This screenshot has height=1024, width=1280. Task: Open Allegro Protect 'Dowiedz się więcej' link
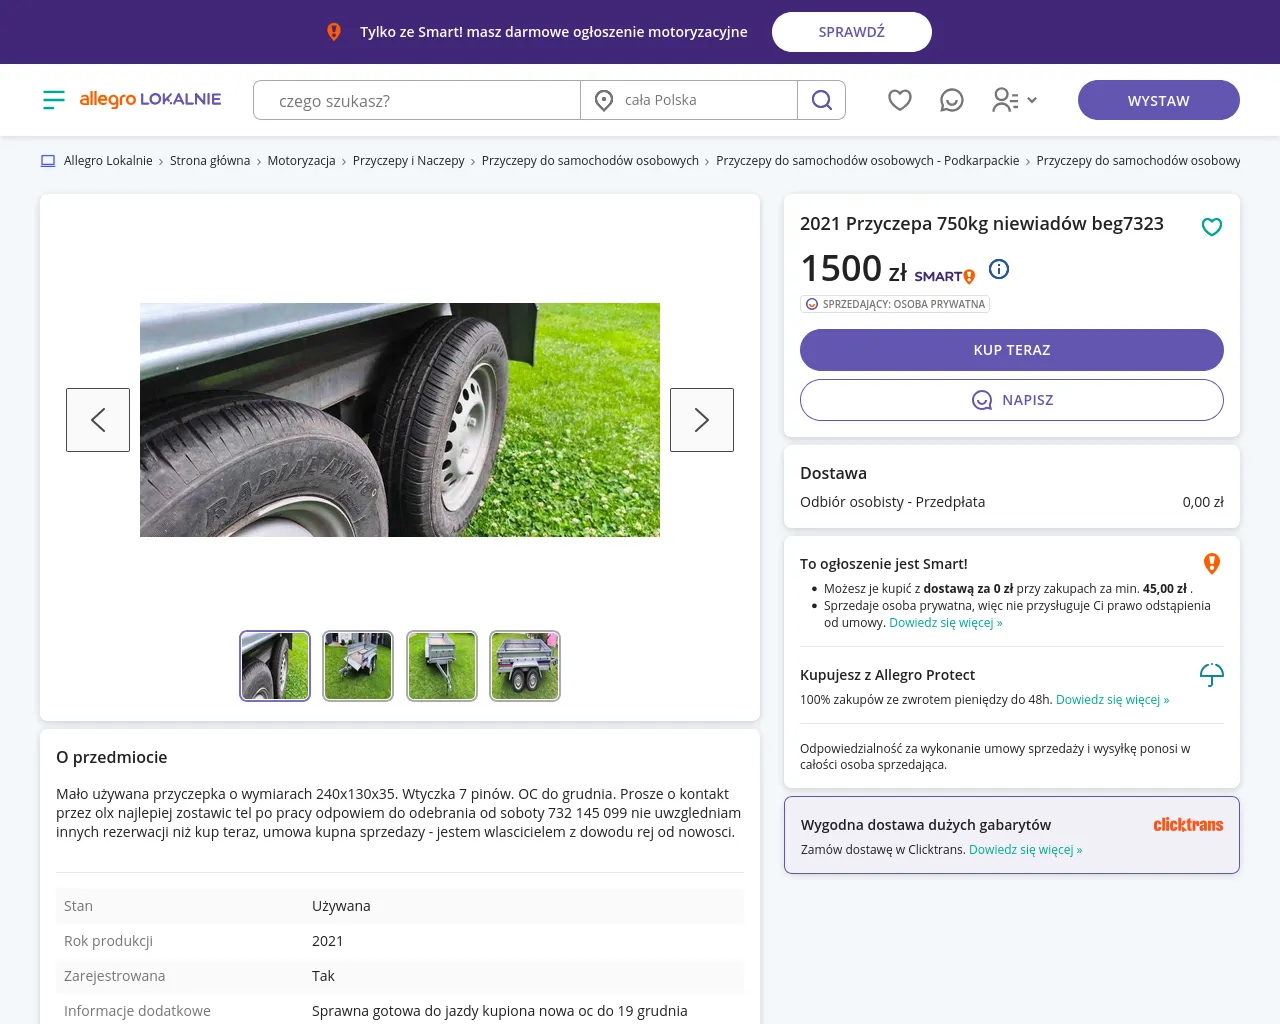click(1113, 700)
